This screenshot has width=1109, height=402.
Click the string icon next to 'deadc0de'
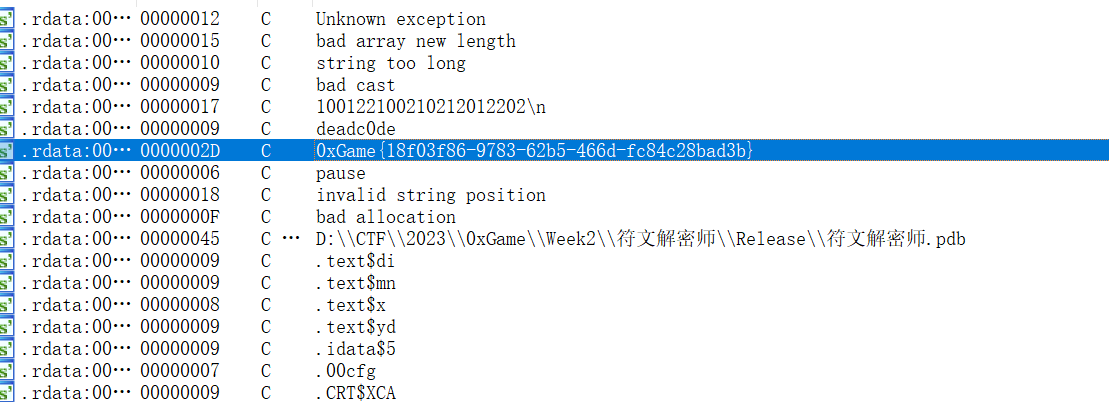click(x=6, y=129)
